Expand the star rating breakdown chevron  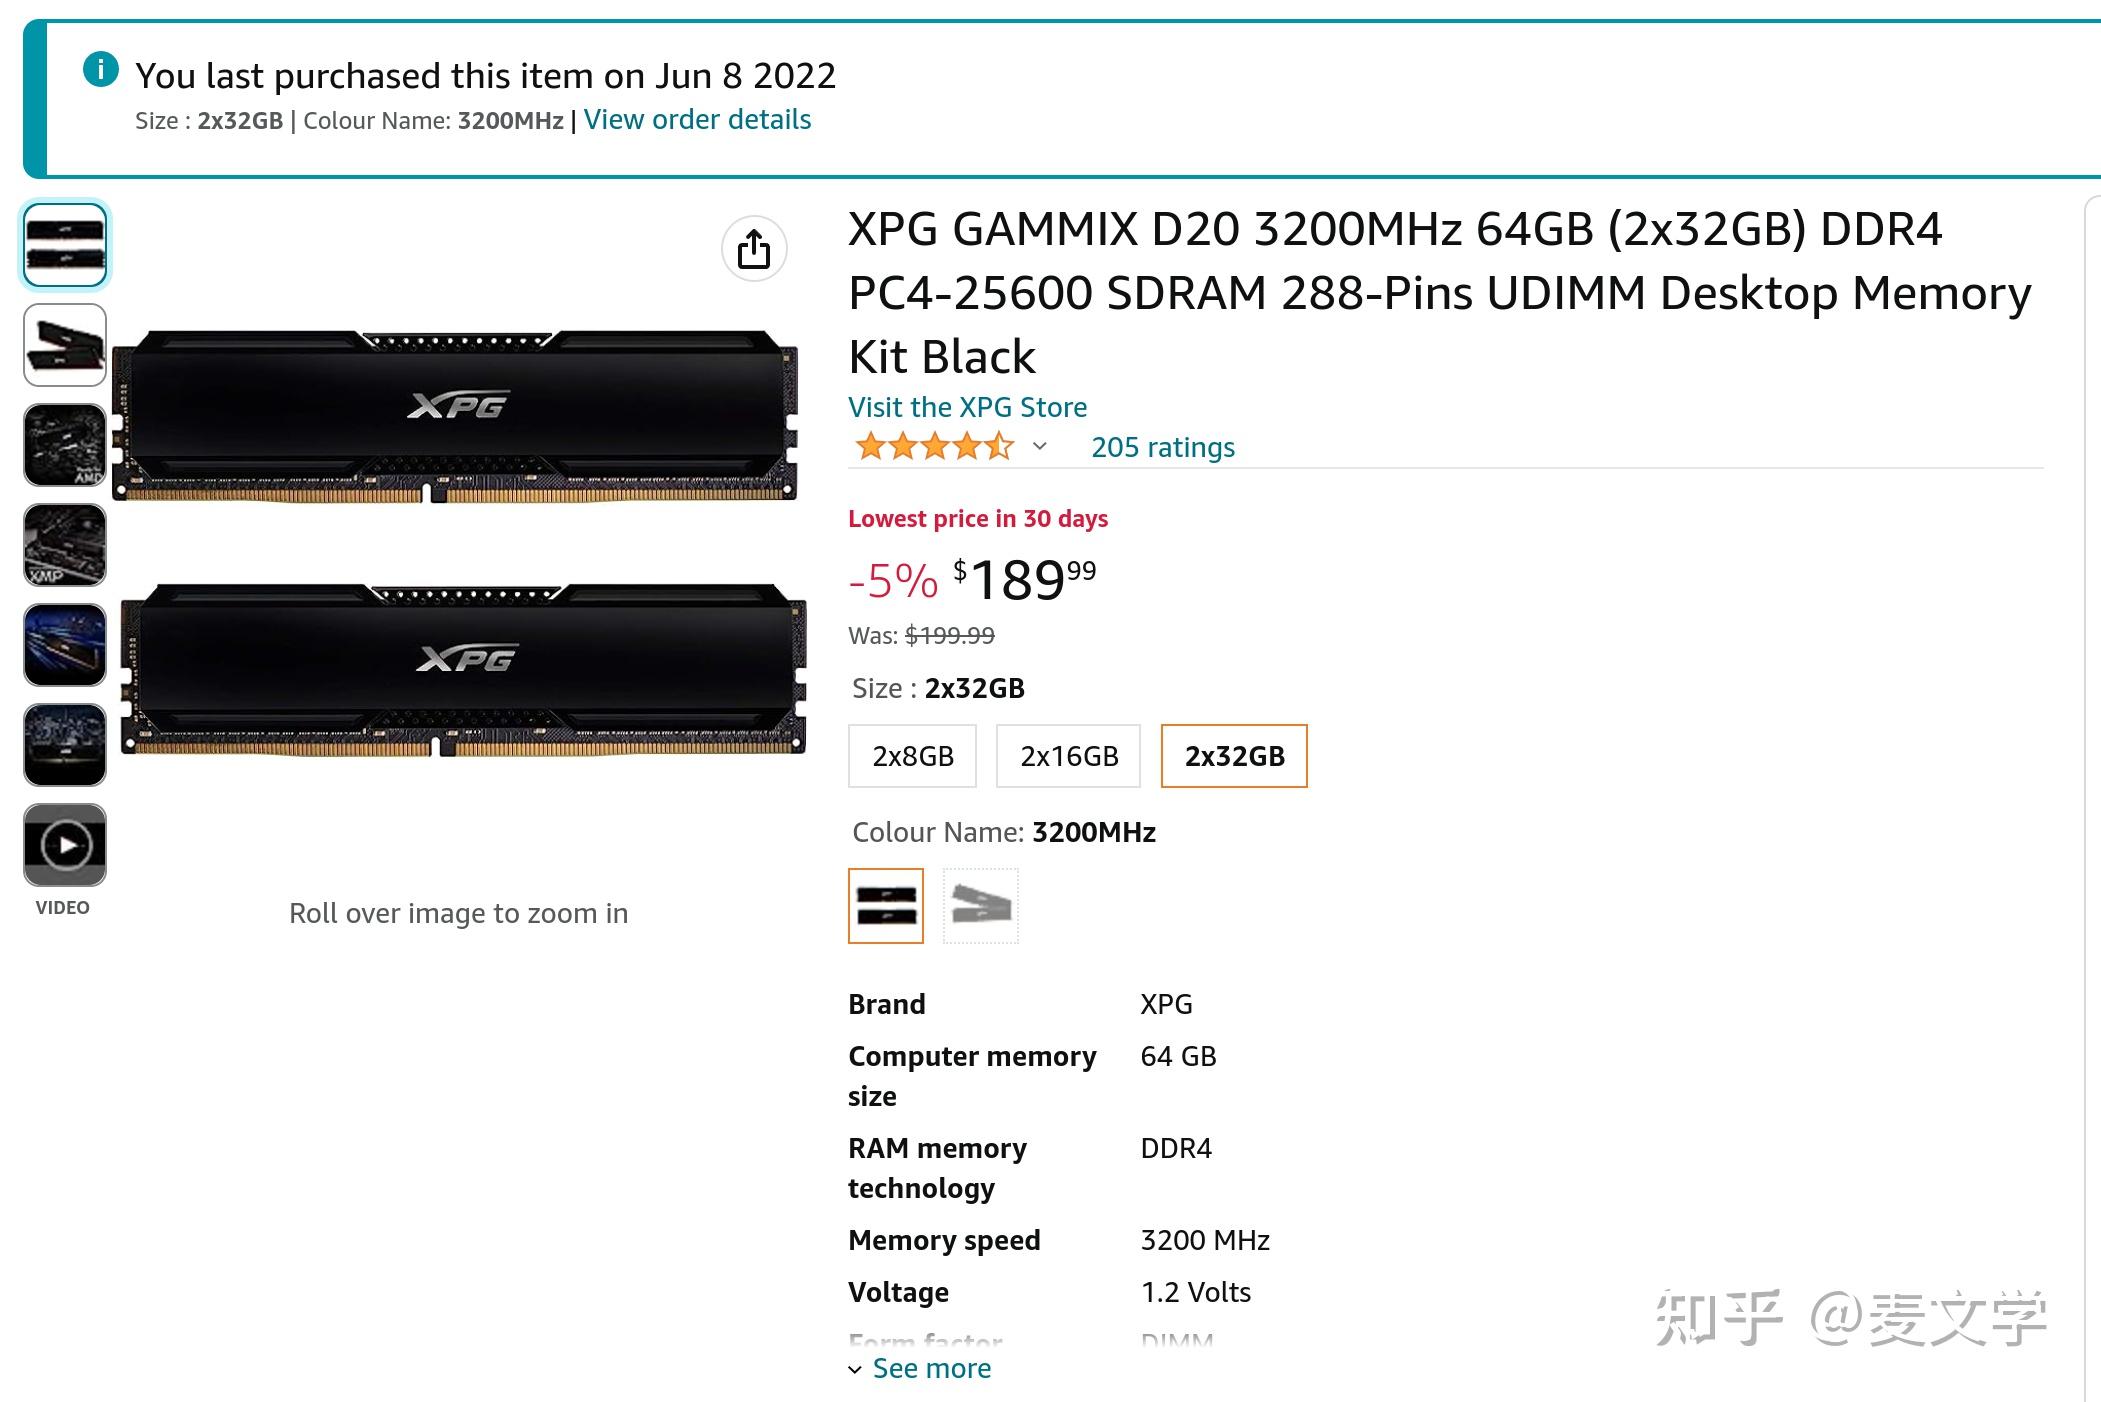click(x=1040, y=446)
